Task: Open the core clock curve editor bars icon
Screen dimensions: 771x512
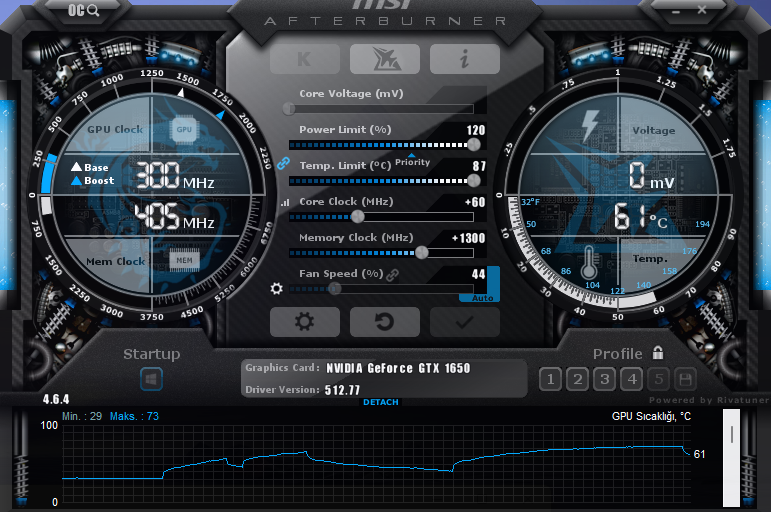Action: 285,202
